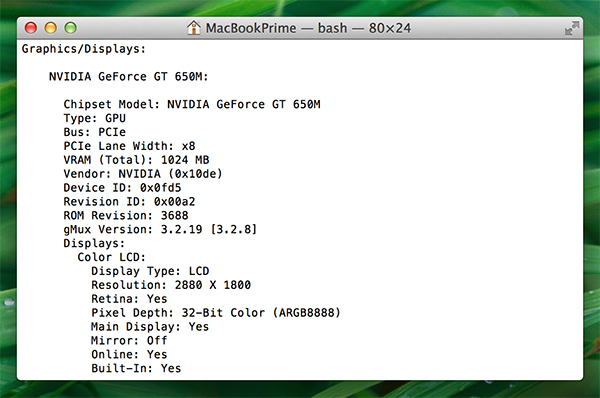The image size is (600, 398).
Task: Click the 'Main Display: Yes' line
Action: [x=150, y=326]
